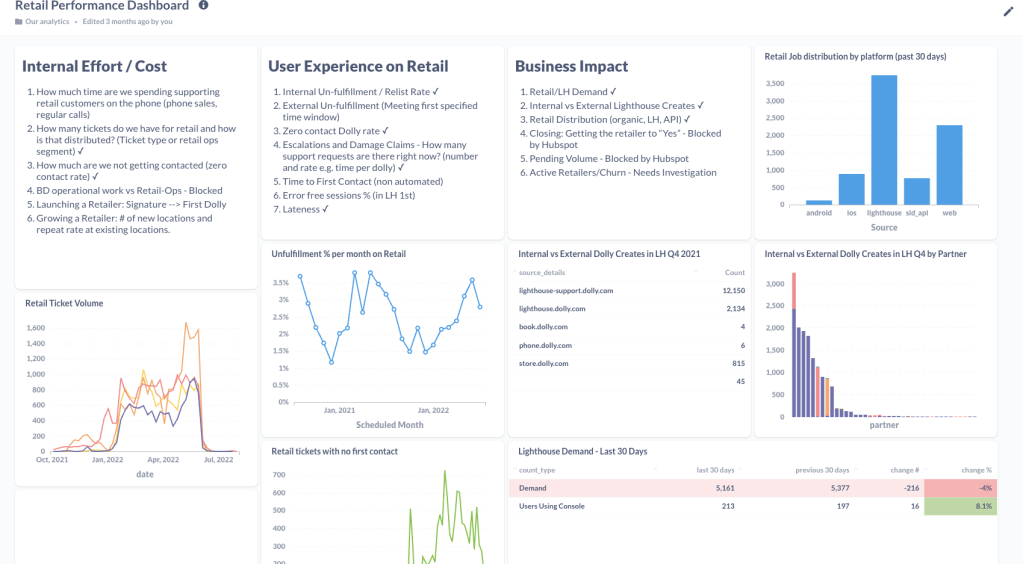Image resolution: width=1023 pixels, height=564 pixels.
Task: Open Unfulfillment % per month on Retail
Action: [x=341, y=254]
